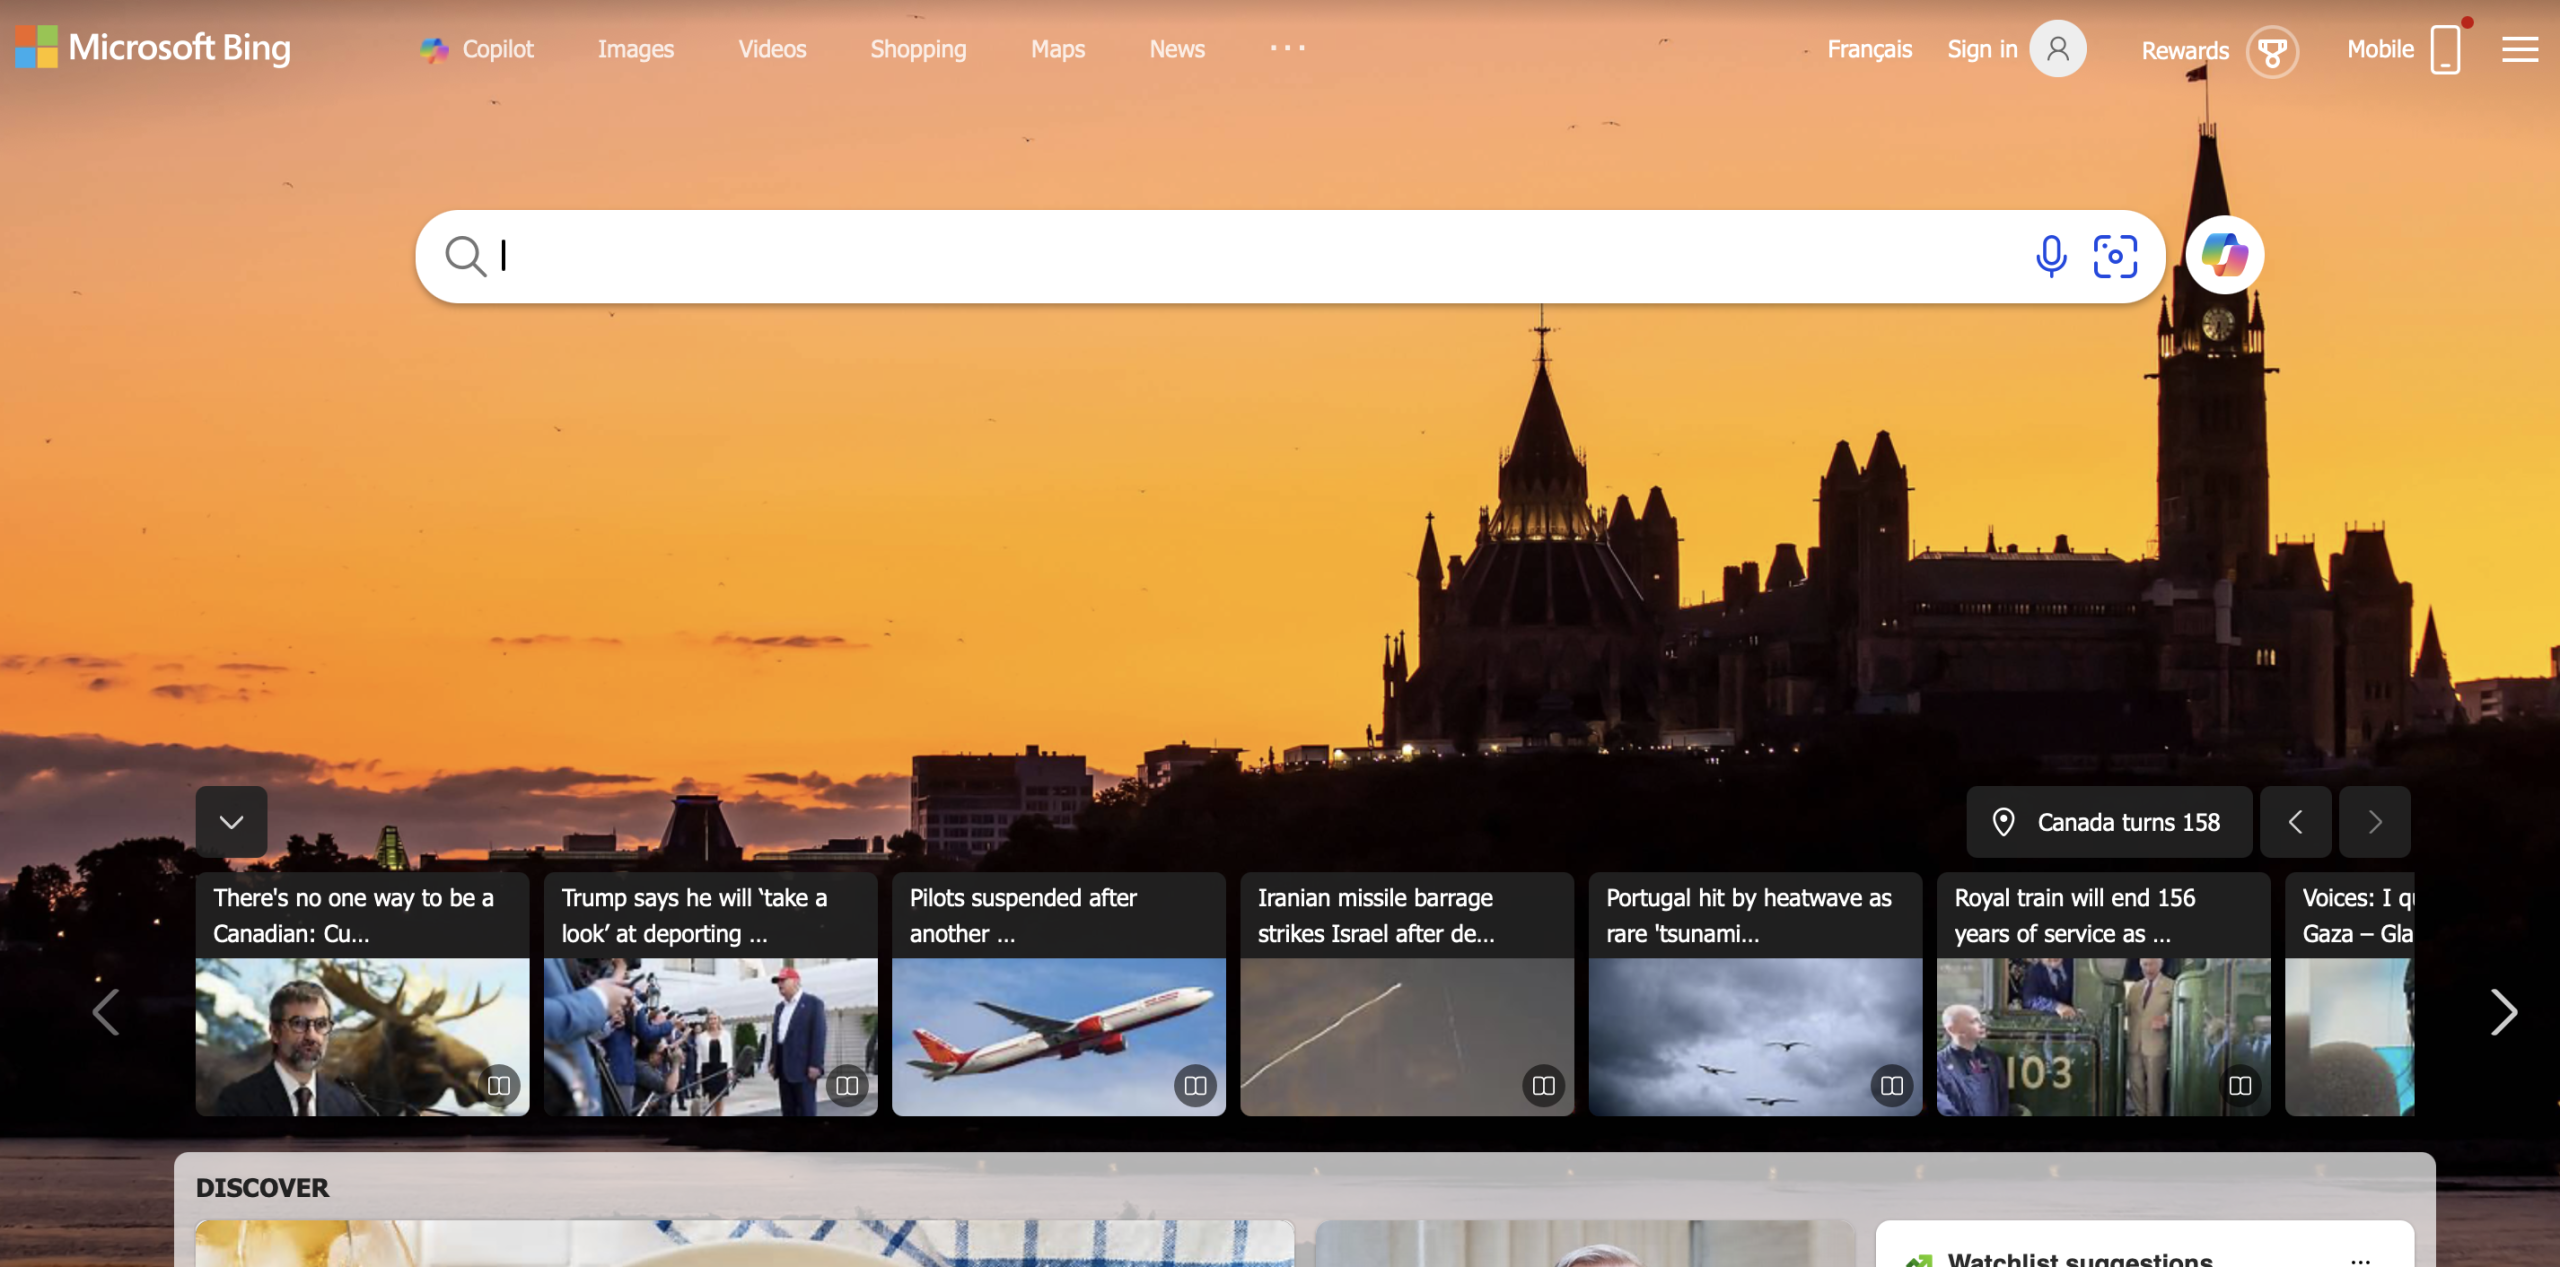This screenshot has width=2560, height=1267.
Task: Open the hamburger settings menu
Action: coord(2519,49)
